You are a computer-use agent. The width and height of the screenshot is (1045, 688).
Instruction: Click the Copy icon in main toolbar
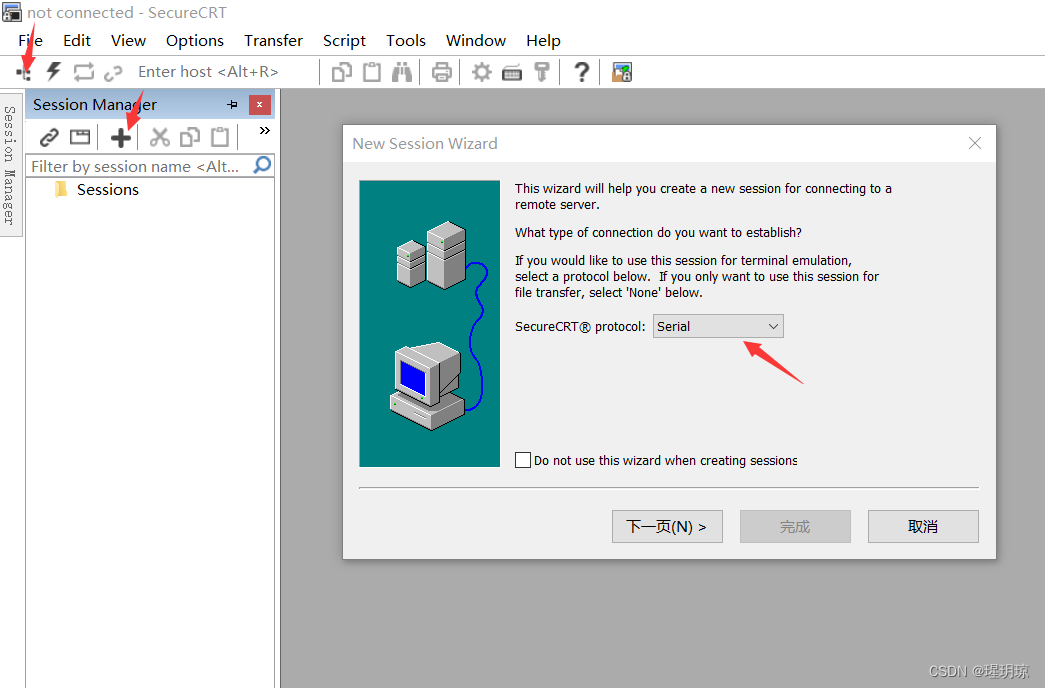342,71
